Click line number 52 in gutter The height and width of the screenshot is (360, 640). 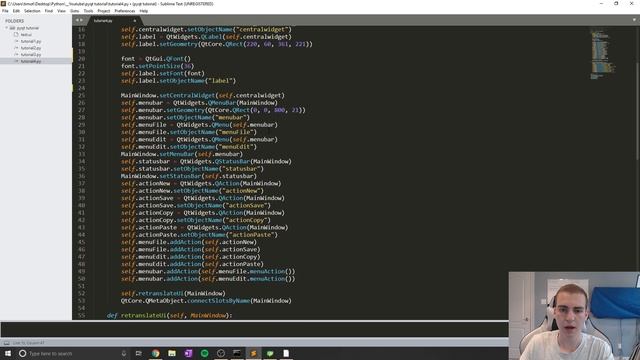pyautogui.click(x=81, y=293)
